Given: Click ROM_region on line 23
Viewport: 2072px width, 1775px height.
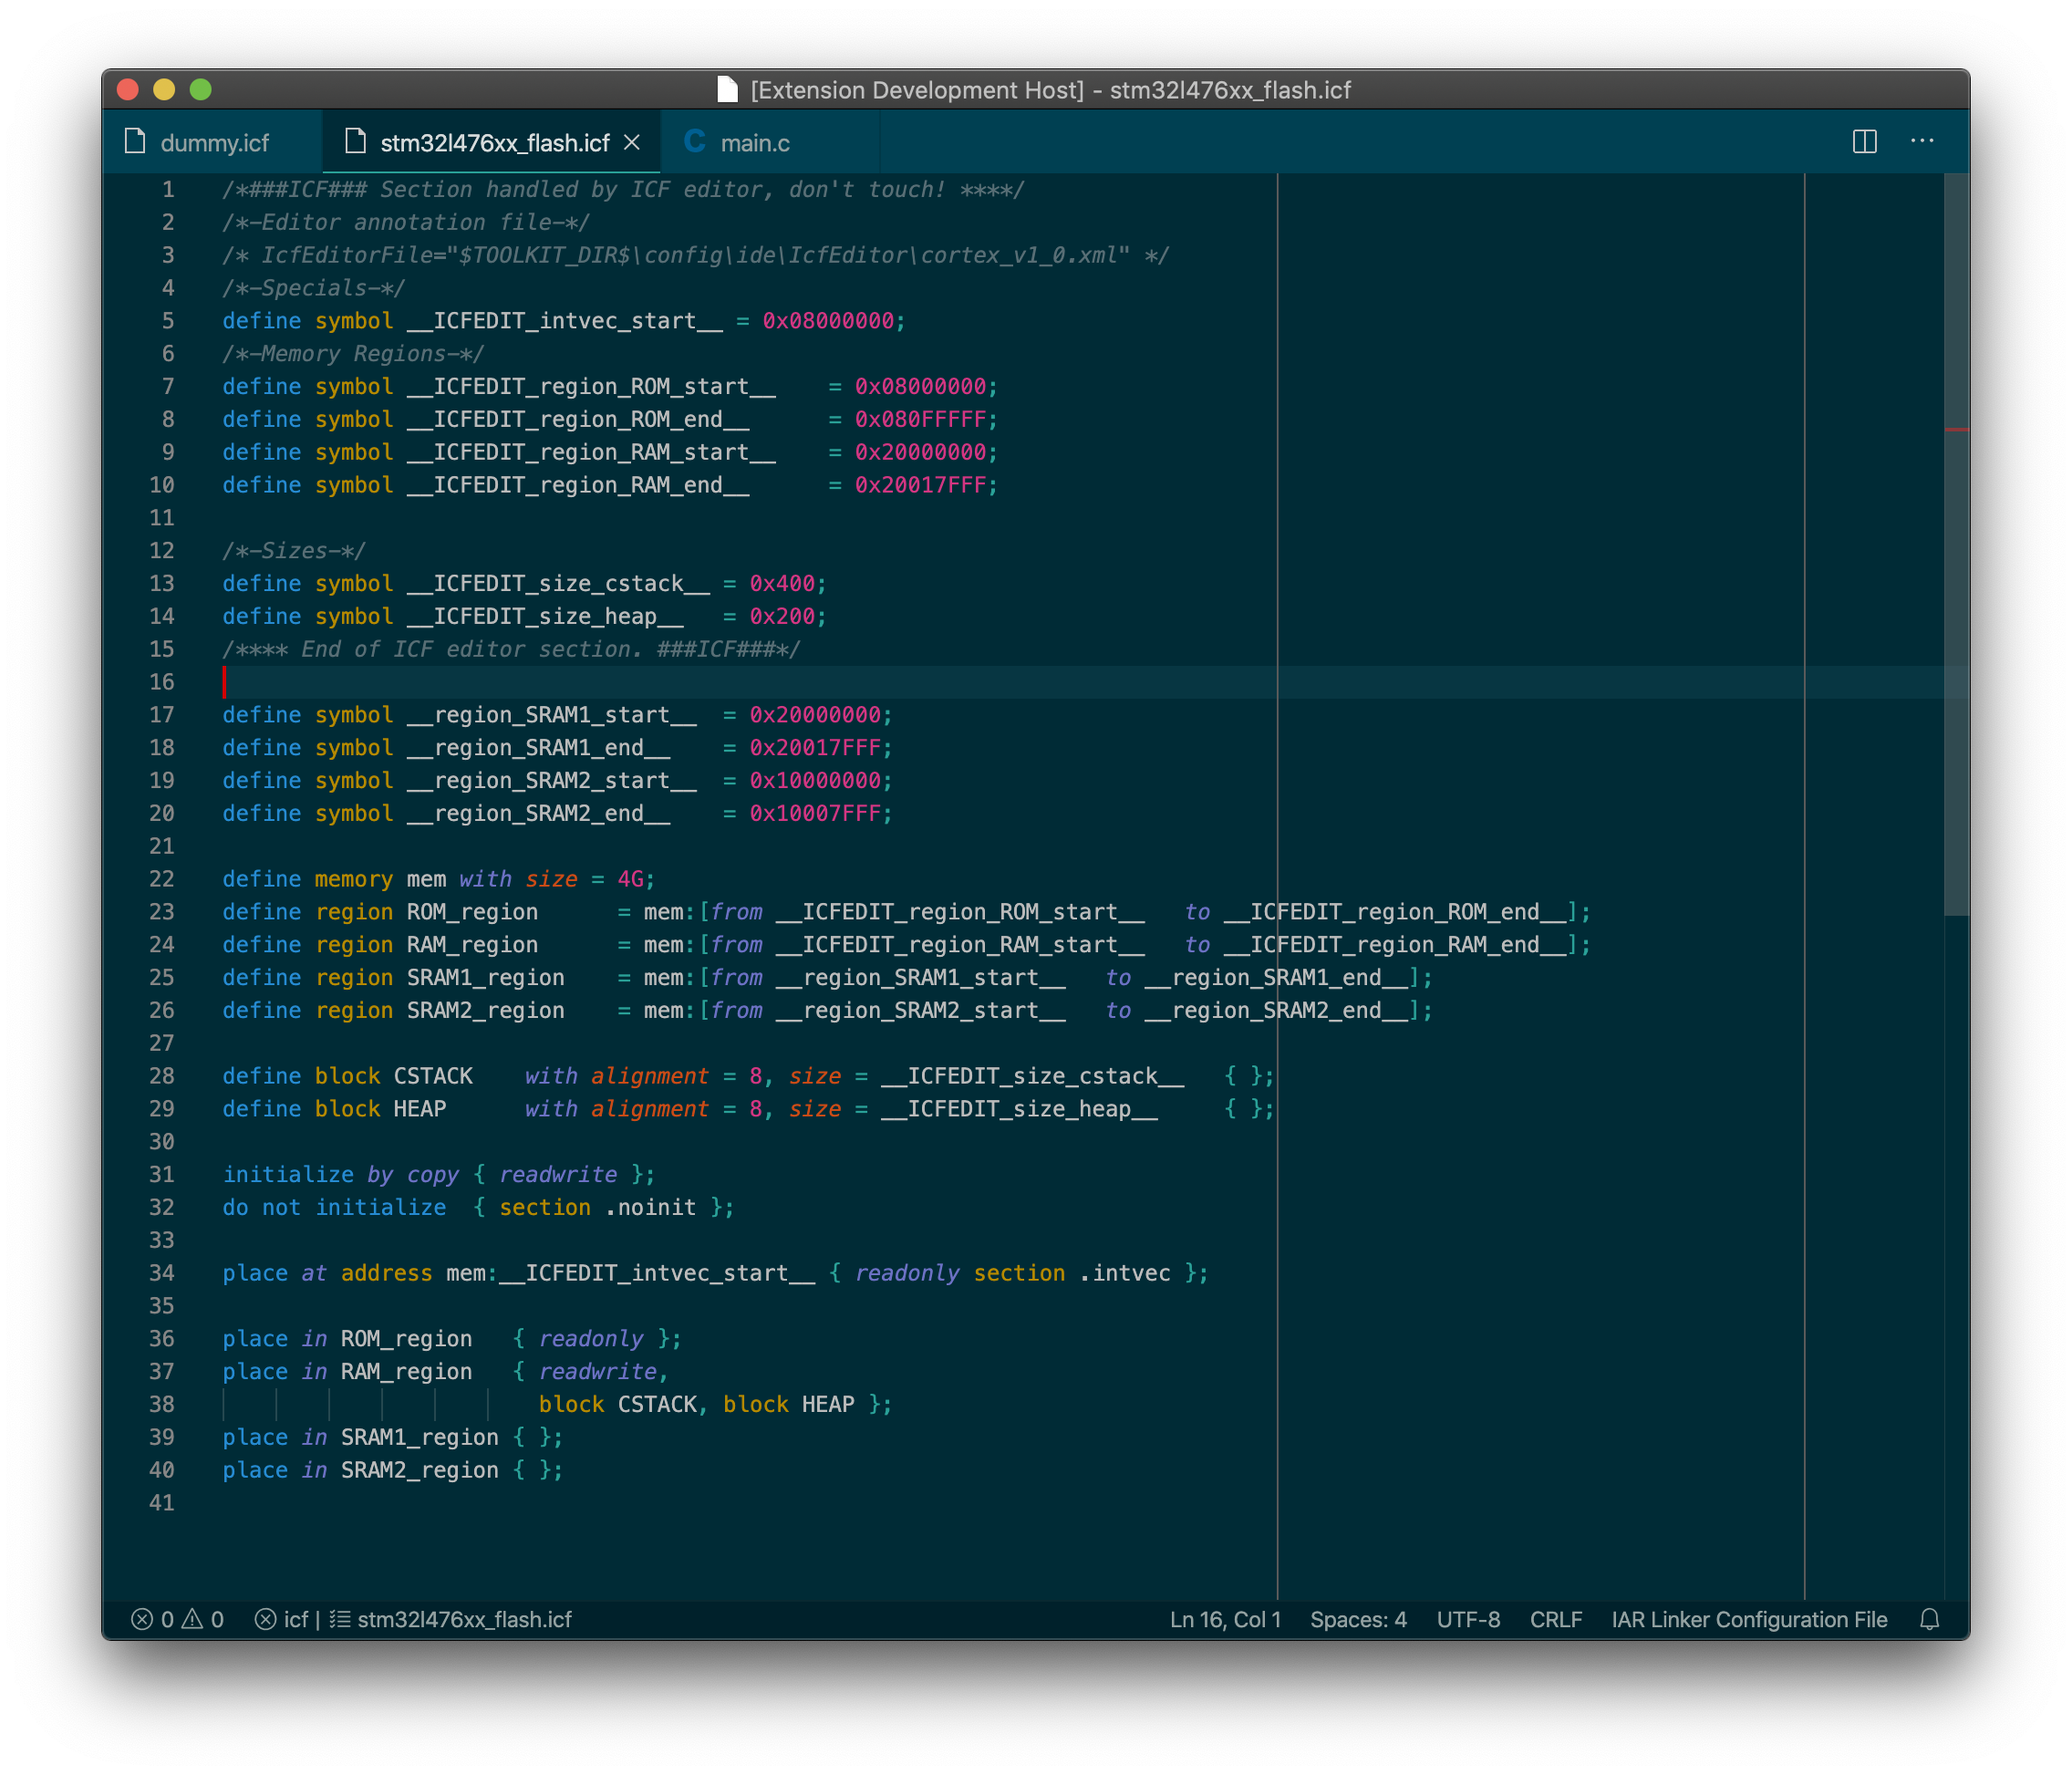Looking at the screenshot, I should click(x=472, y=912).
